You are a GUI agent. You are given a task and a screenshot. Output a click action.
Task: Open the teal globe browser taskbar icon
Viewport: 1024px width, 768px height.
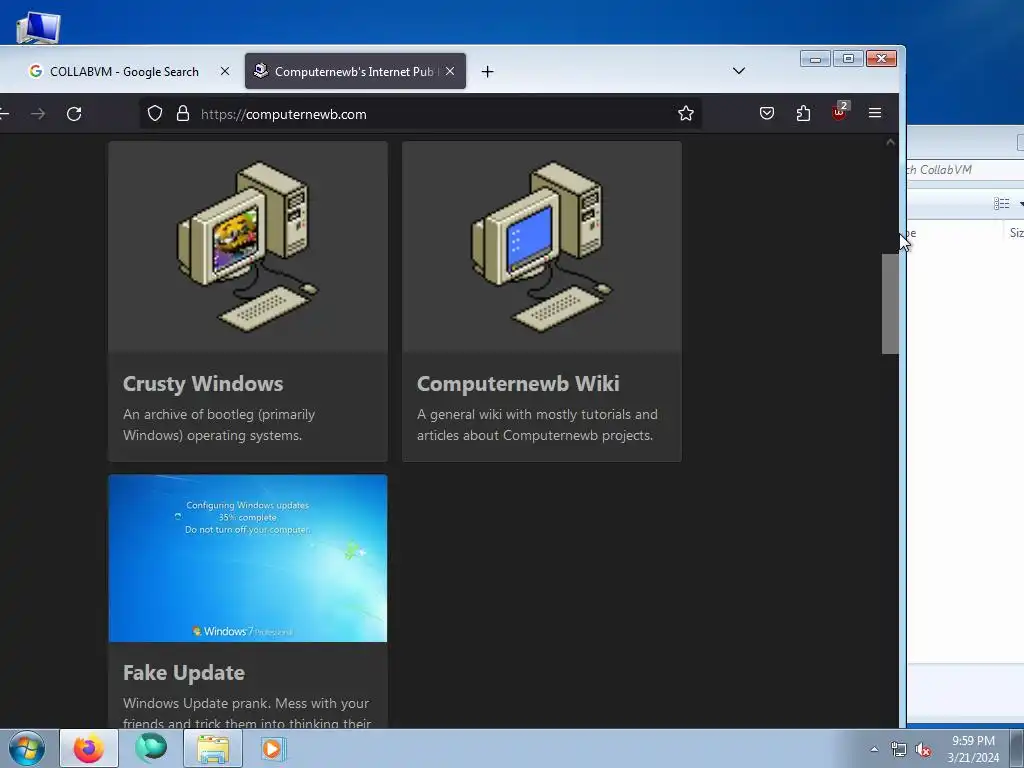pyautogui.click(x=151, y=748)
